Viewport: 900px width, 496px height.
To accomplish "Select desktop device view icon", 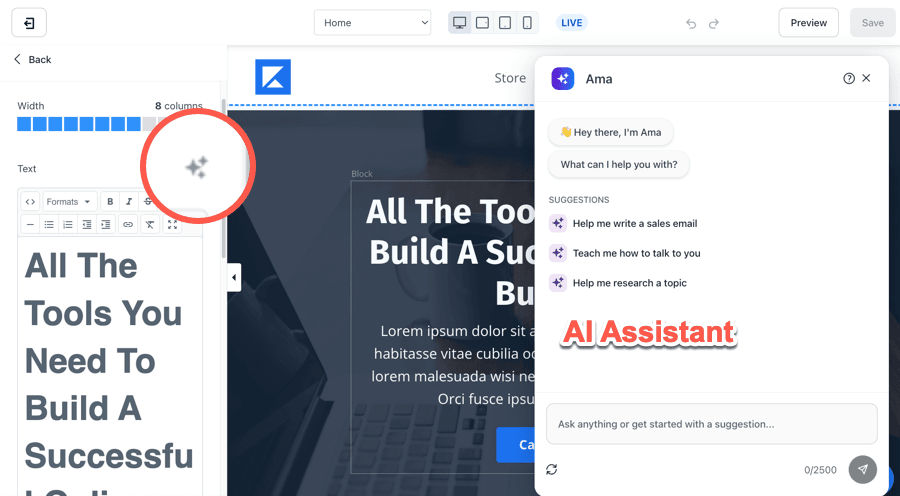I will 459,23.
